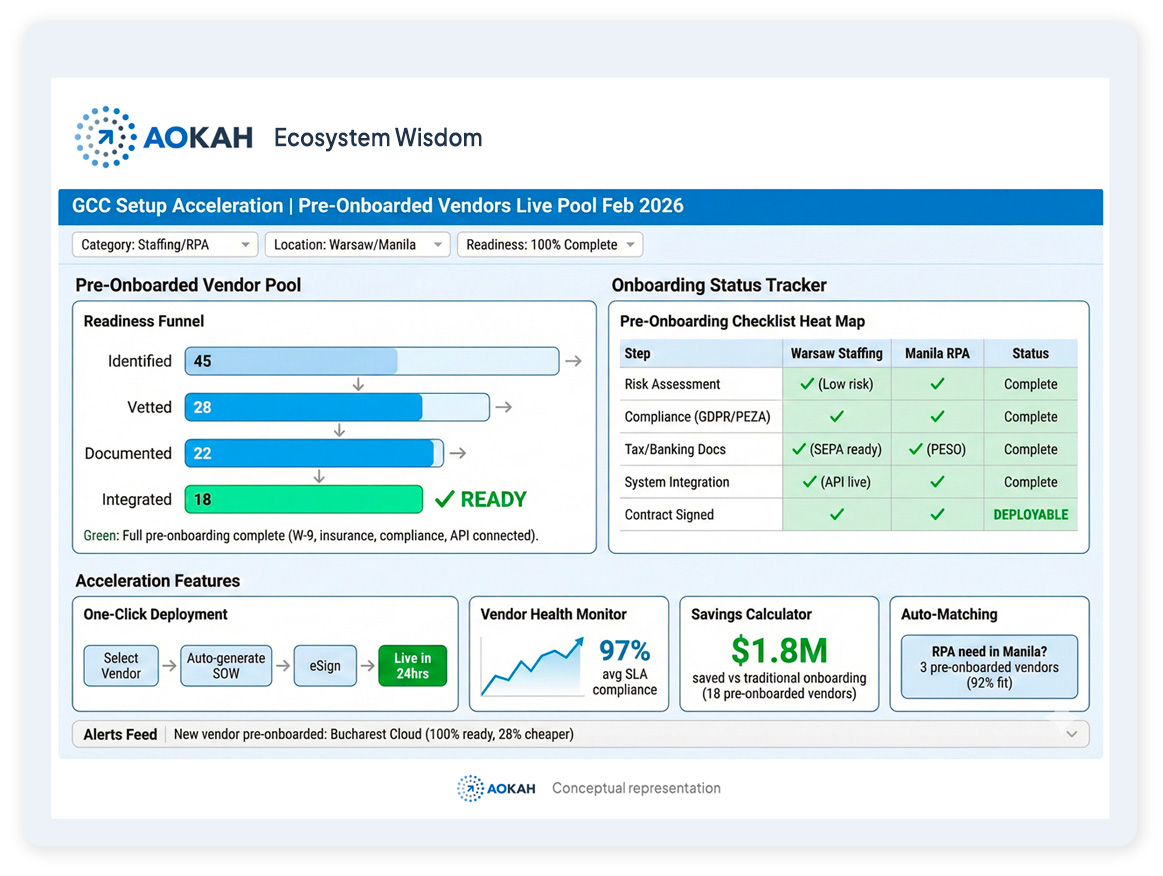Click the One-Click Deployment heading
The height and width of the screenshot is (876, 1163).
coord(155,614)
